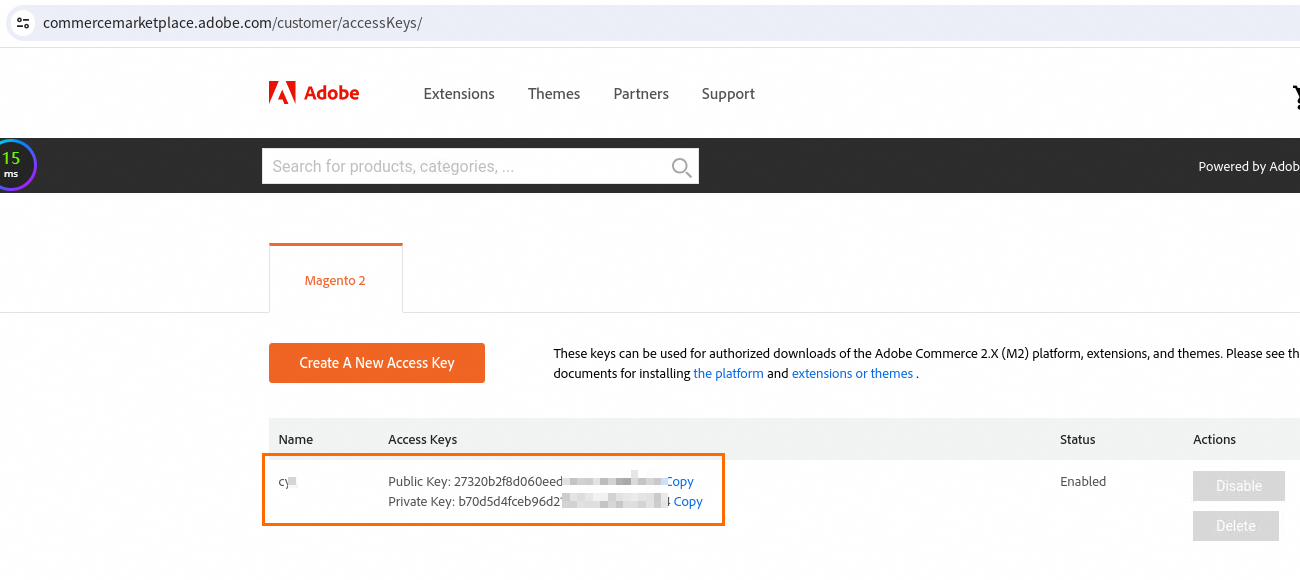Click the search magnifier icon
The width and height of the screenshot is (1300, 580).
[x=681, y=167]
